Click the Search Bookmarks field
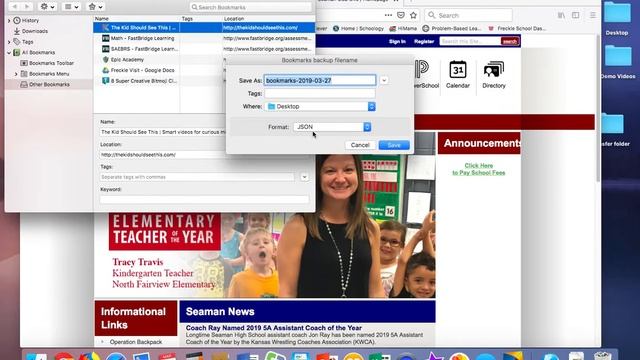 click(251, 7)
